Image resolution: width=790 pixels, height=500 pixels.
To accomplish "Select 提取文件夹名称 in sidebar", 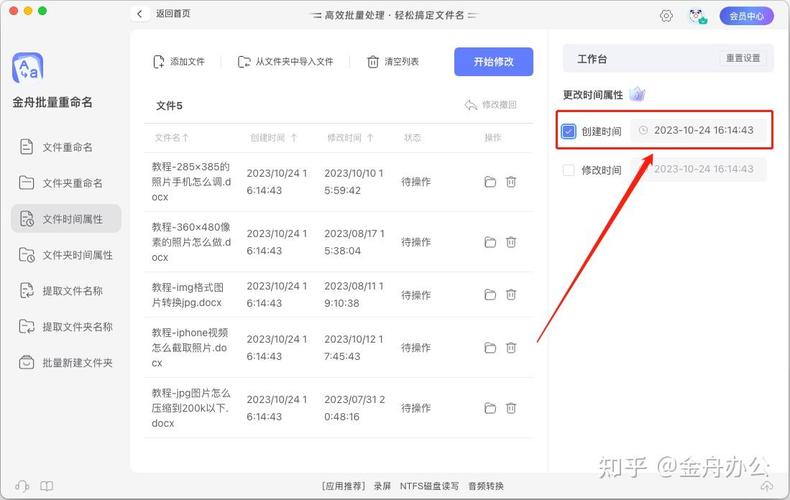I will tap(65, 327).
